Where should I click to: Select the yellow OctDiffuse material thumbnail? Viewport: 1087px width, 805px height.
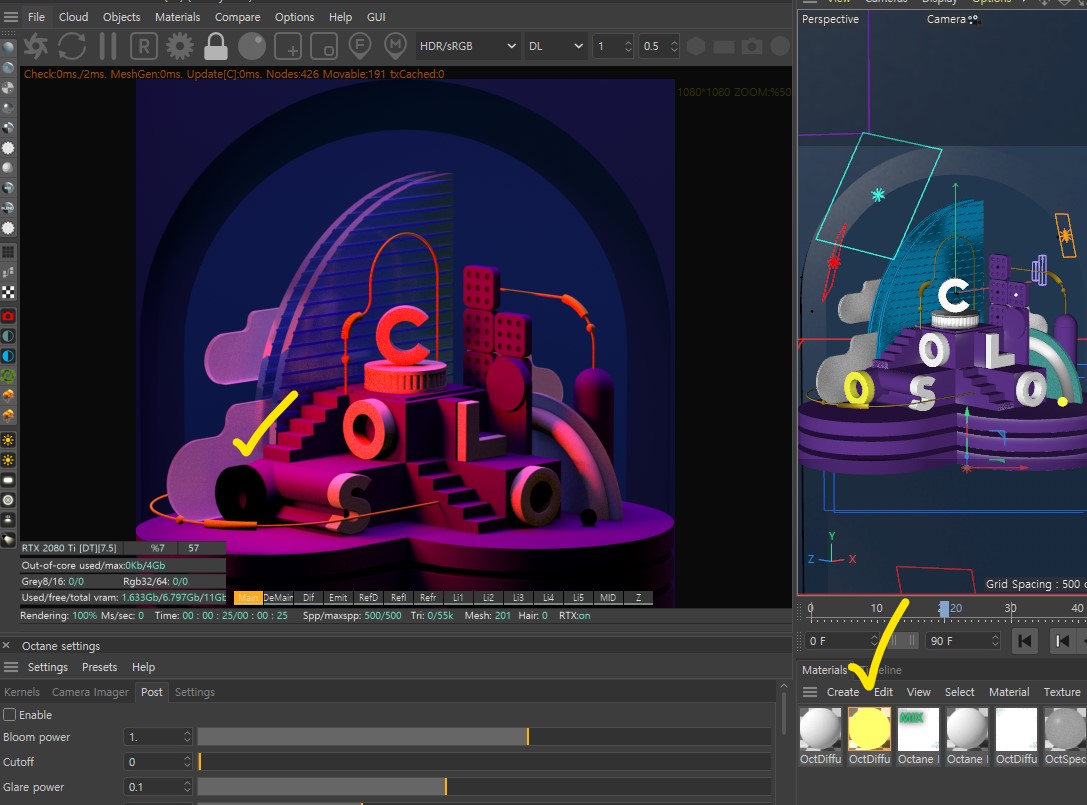[869, 729]
